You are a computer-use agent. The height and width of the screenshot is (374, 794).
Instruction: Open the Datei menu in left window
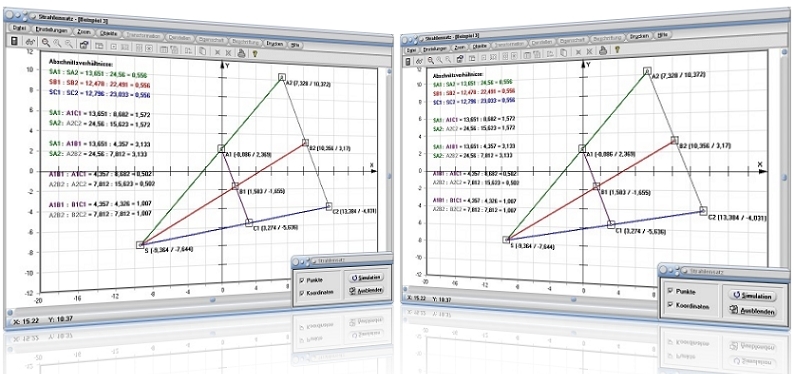(19, 28)
